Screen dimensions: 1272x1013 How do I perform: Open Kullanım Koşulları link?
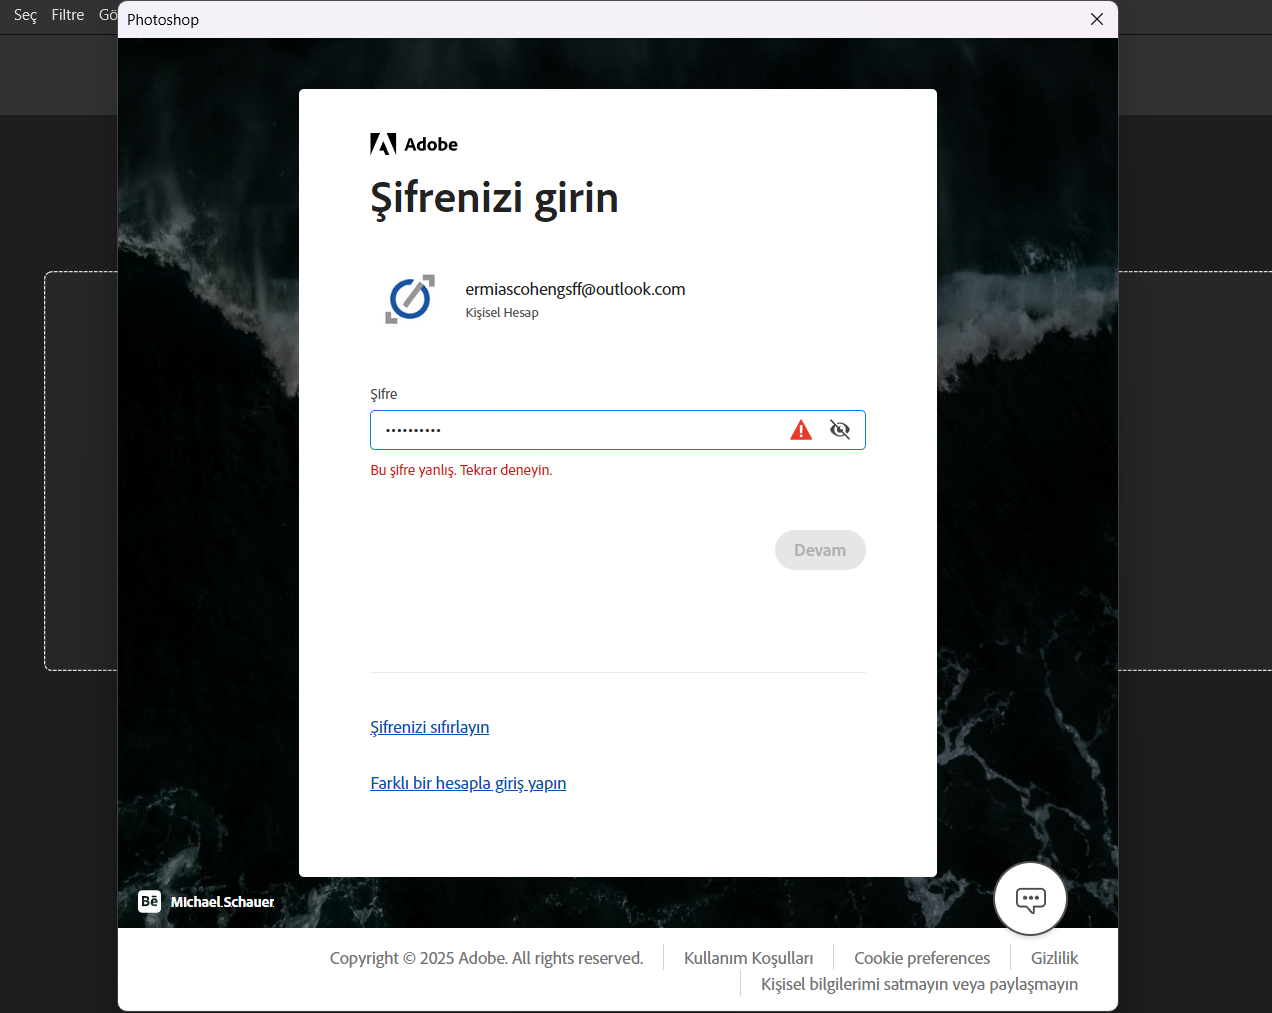748,958
